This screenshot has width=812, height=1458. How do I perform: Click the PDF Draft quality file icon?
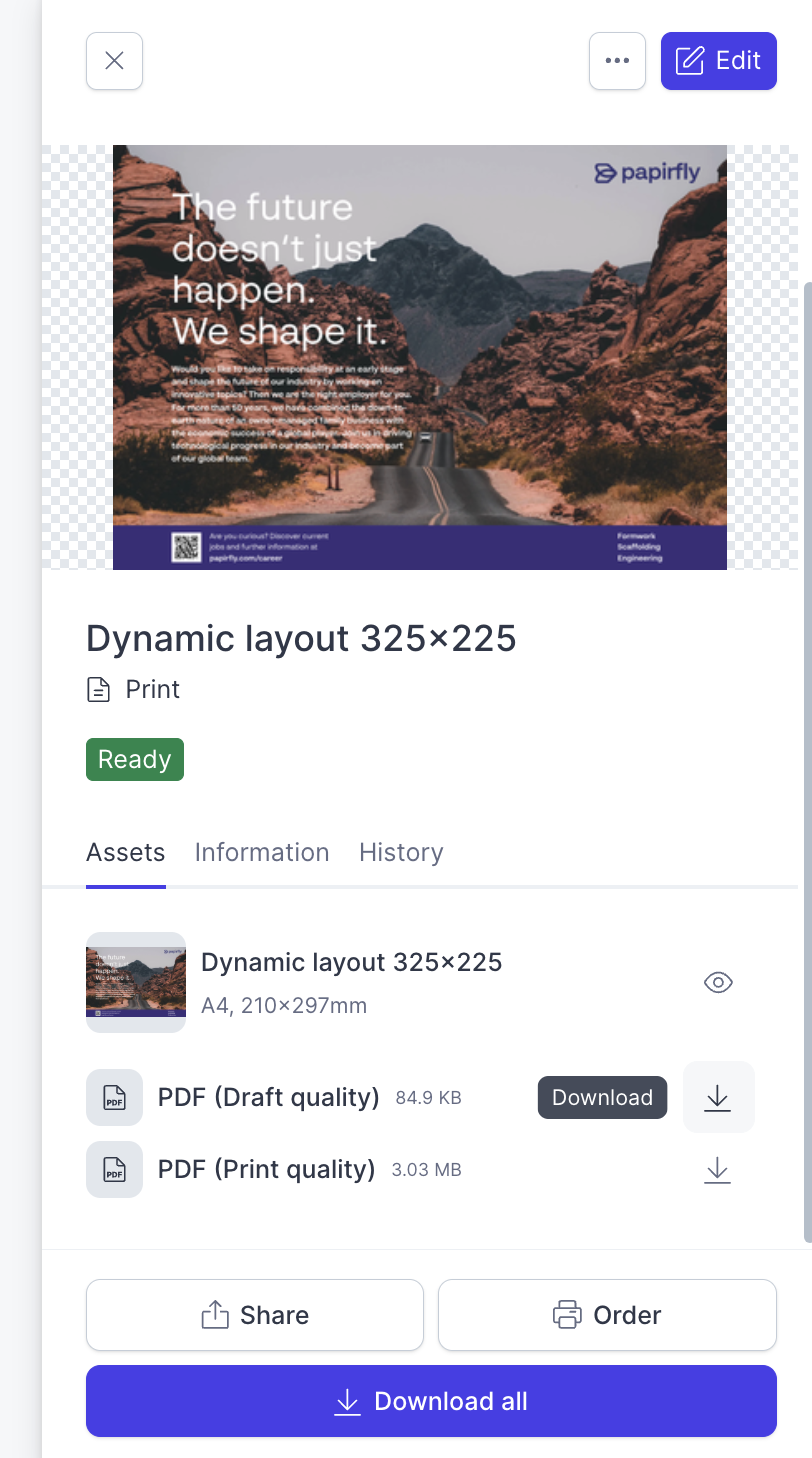click(114, 1097)
